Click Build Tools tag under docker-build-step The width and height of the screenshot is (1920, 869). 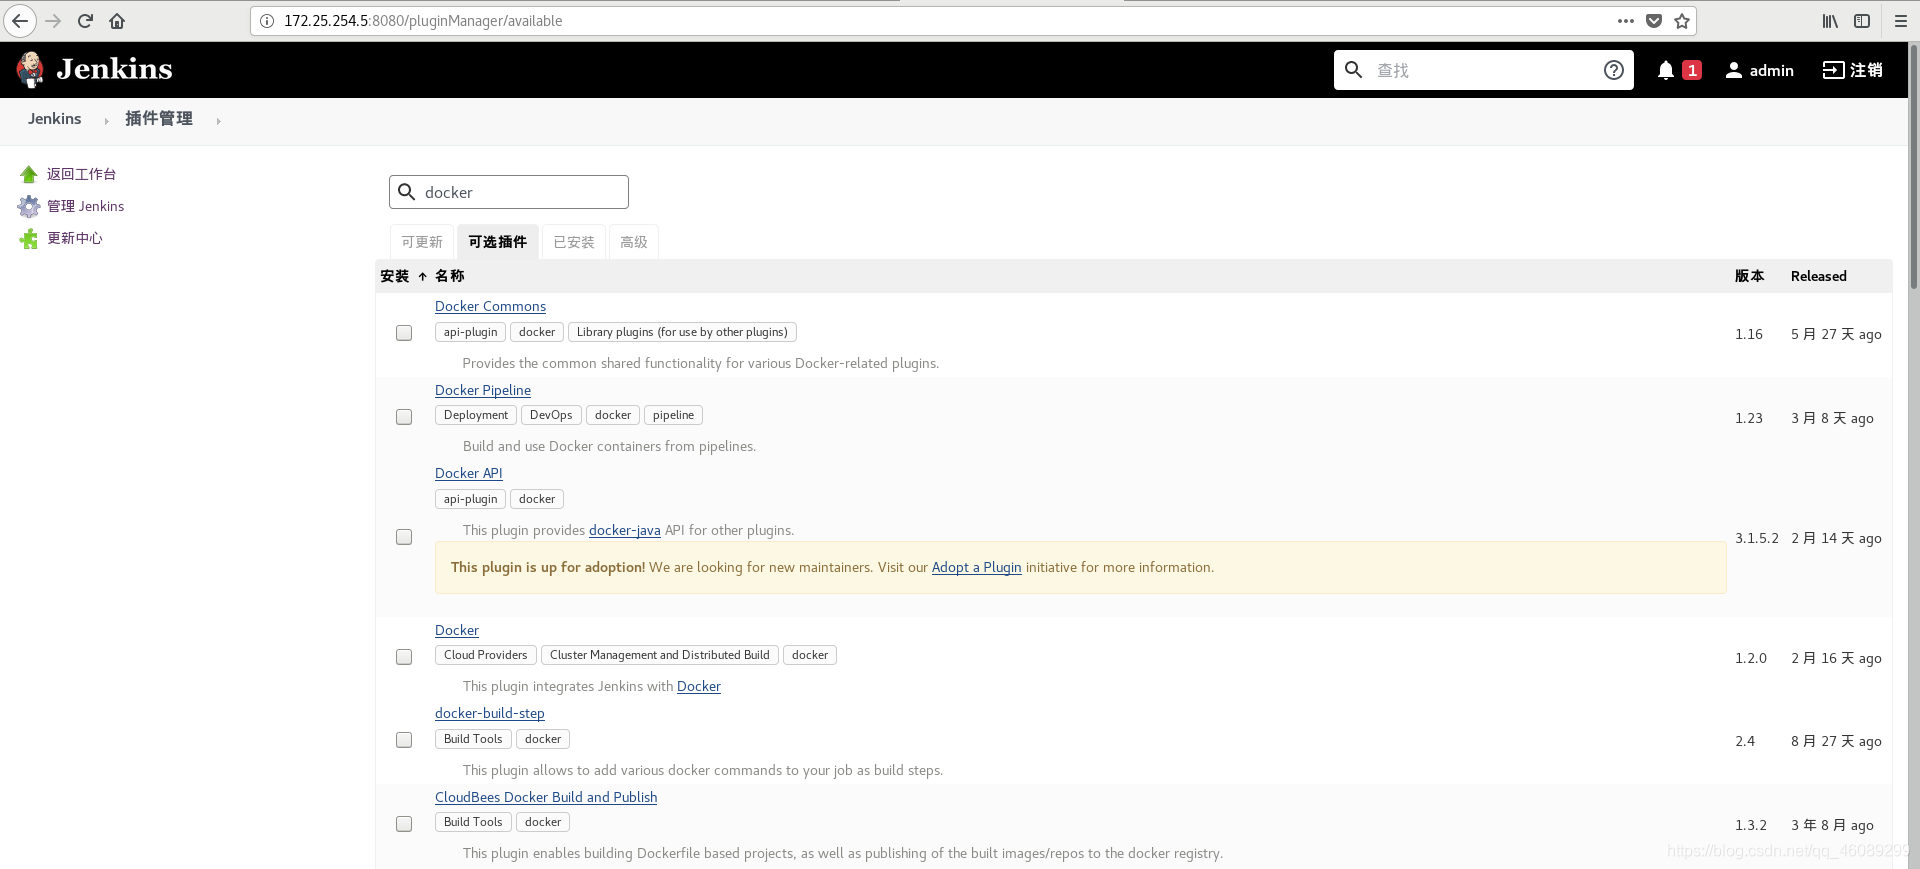pyautogui.click(x=473, y=739)
